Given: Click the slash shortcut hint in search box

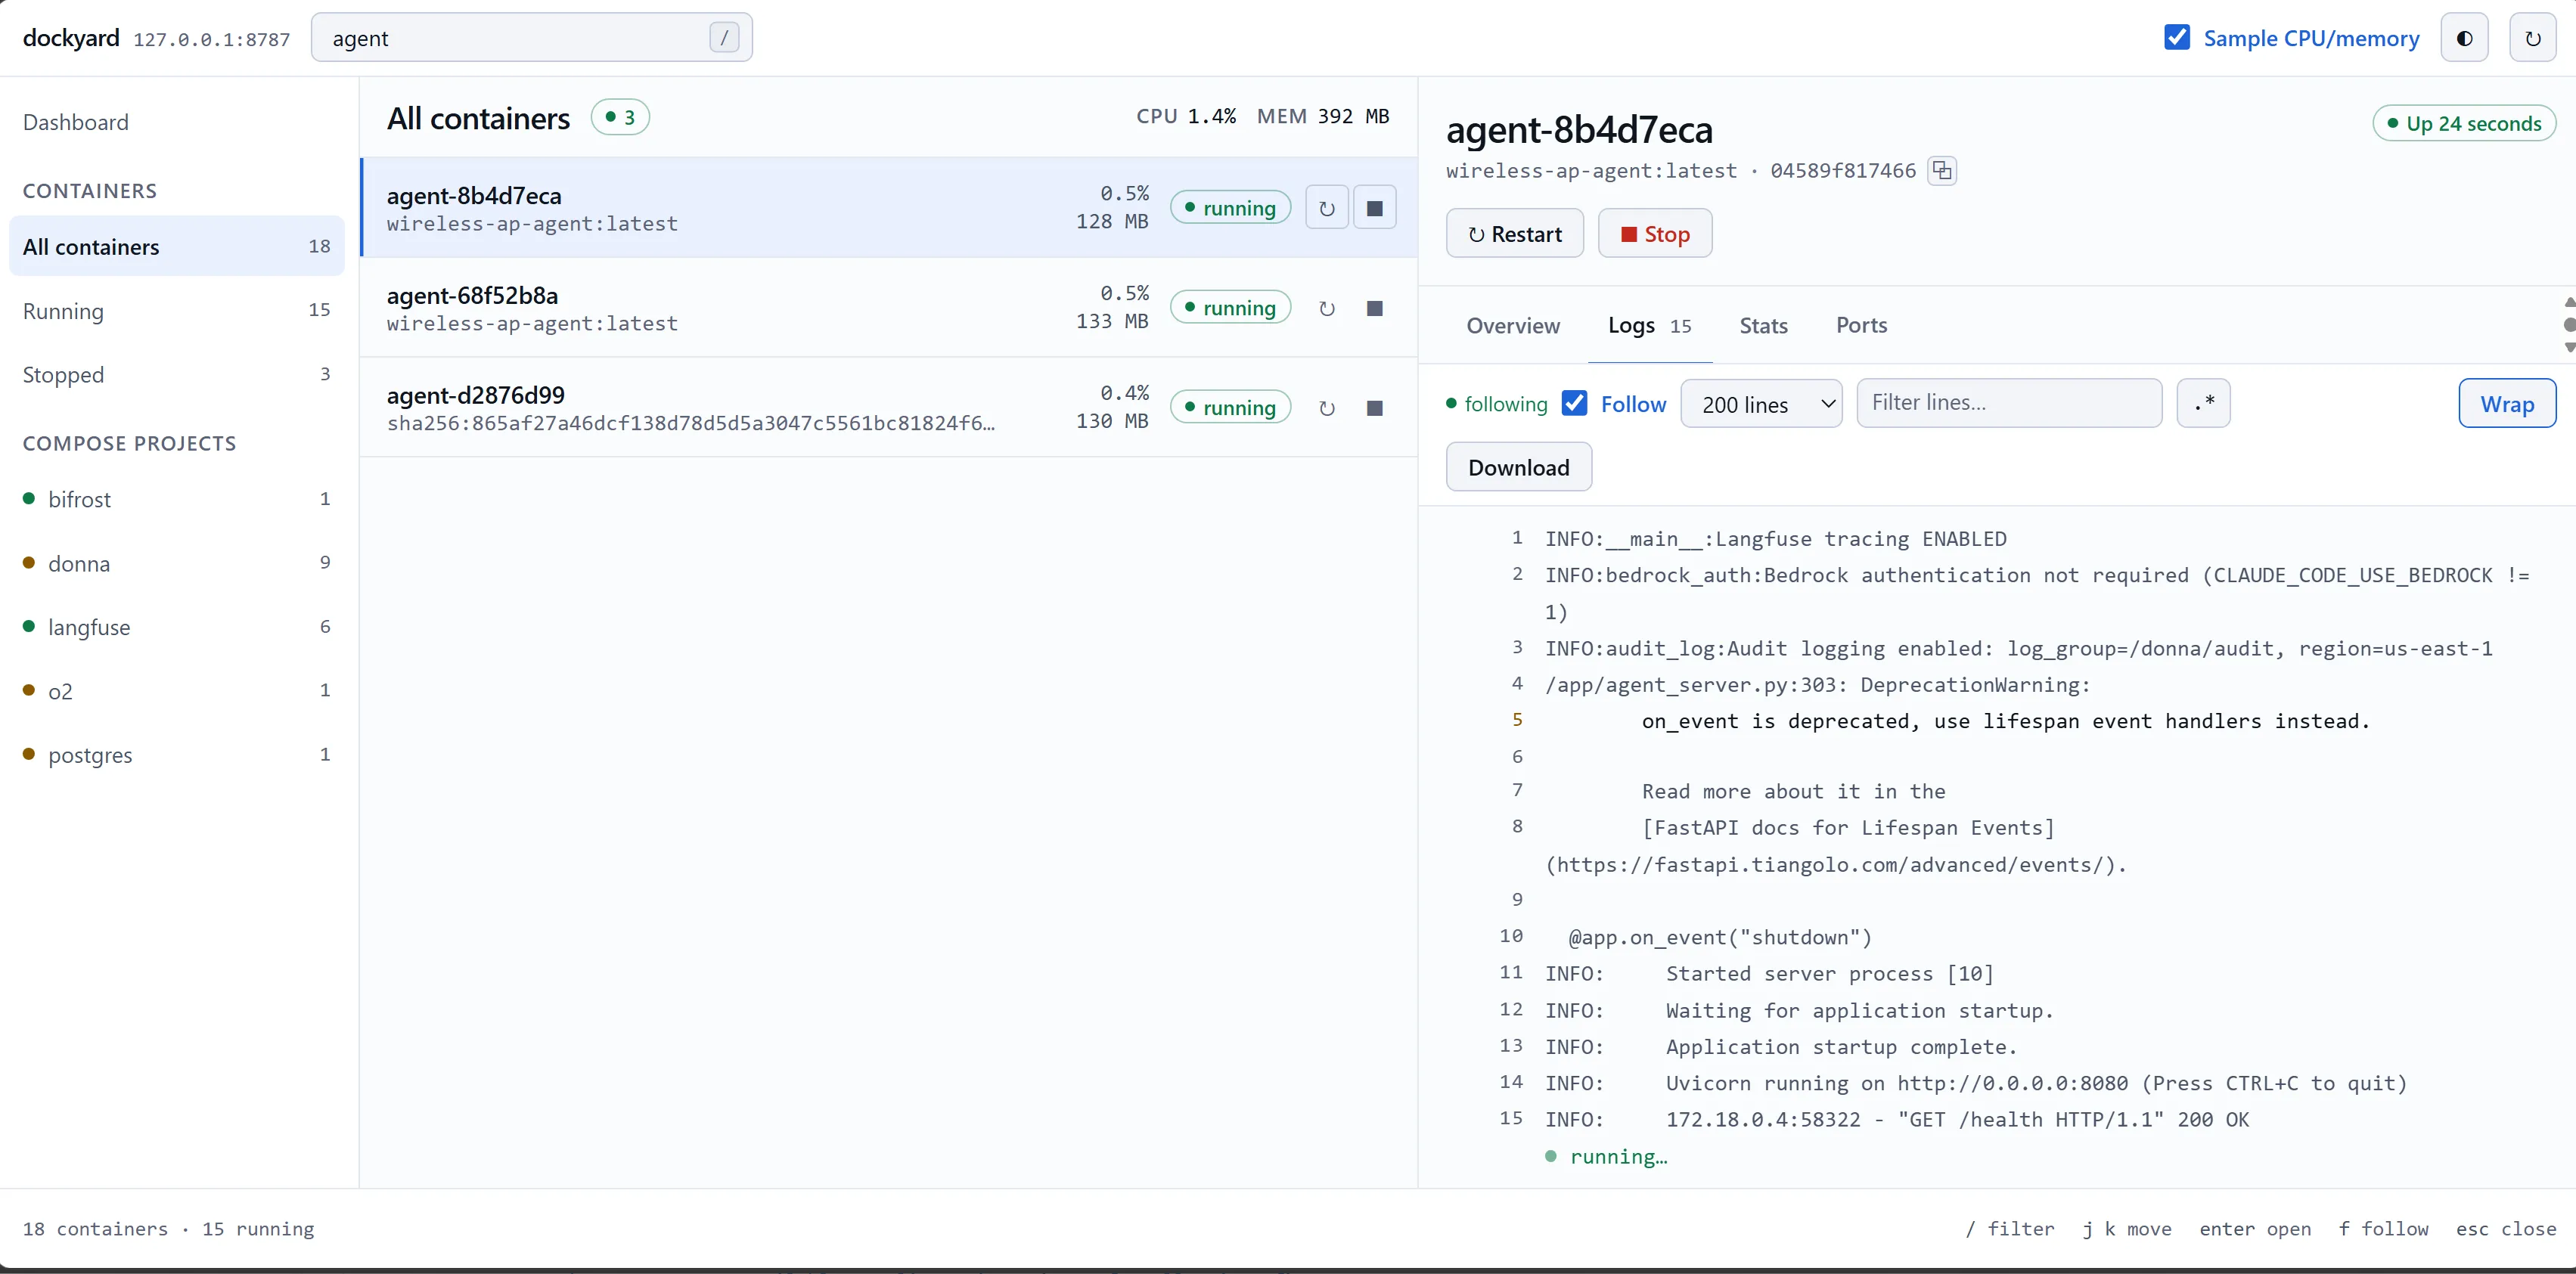Looking at the screenshot, I should [724, 38].
